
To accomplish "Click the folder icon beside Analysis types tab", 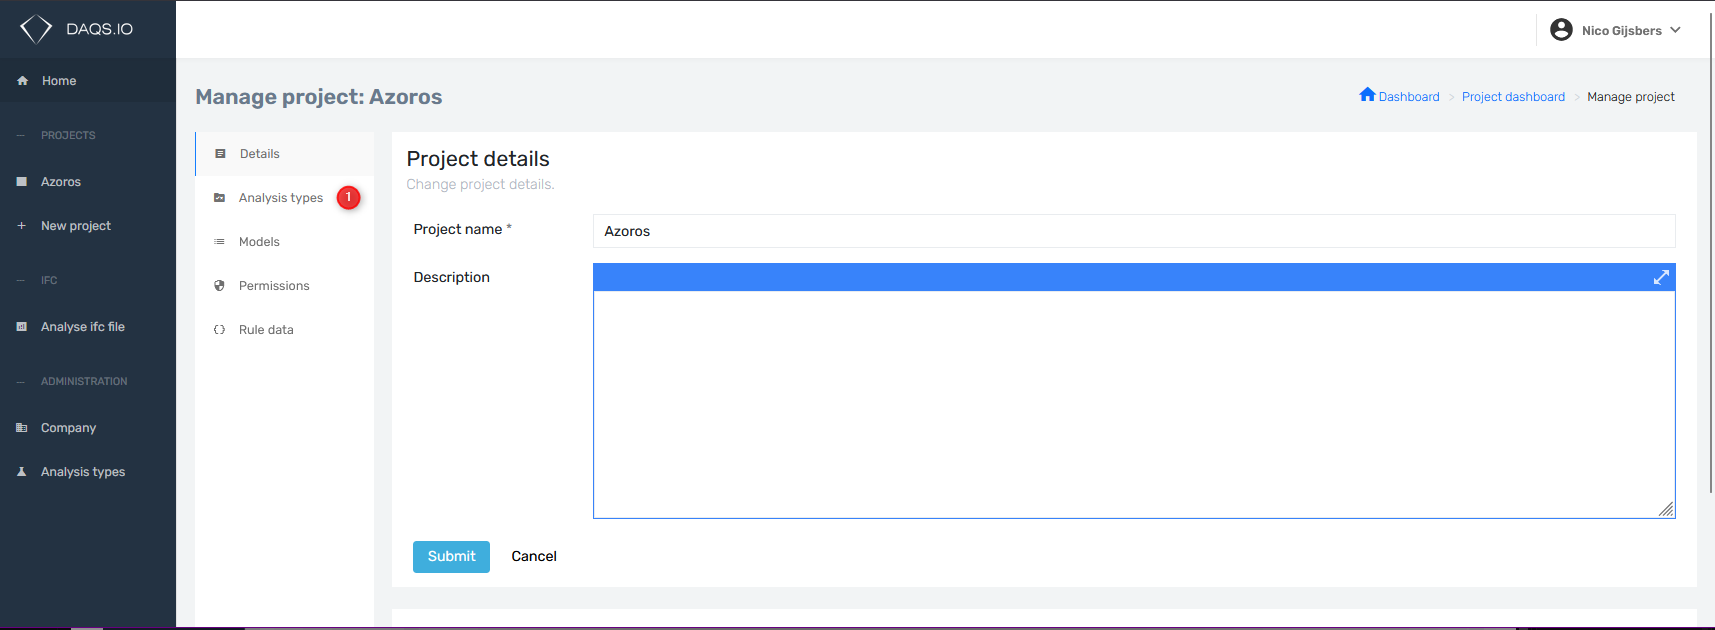I will [x=219, y=198].
